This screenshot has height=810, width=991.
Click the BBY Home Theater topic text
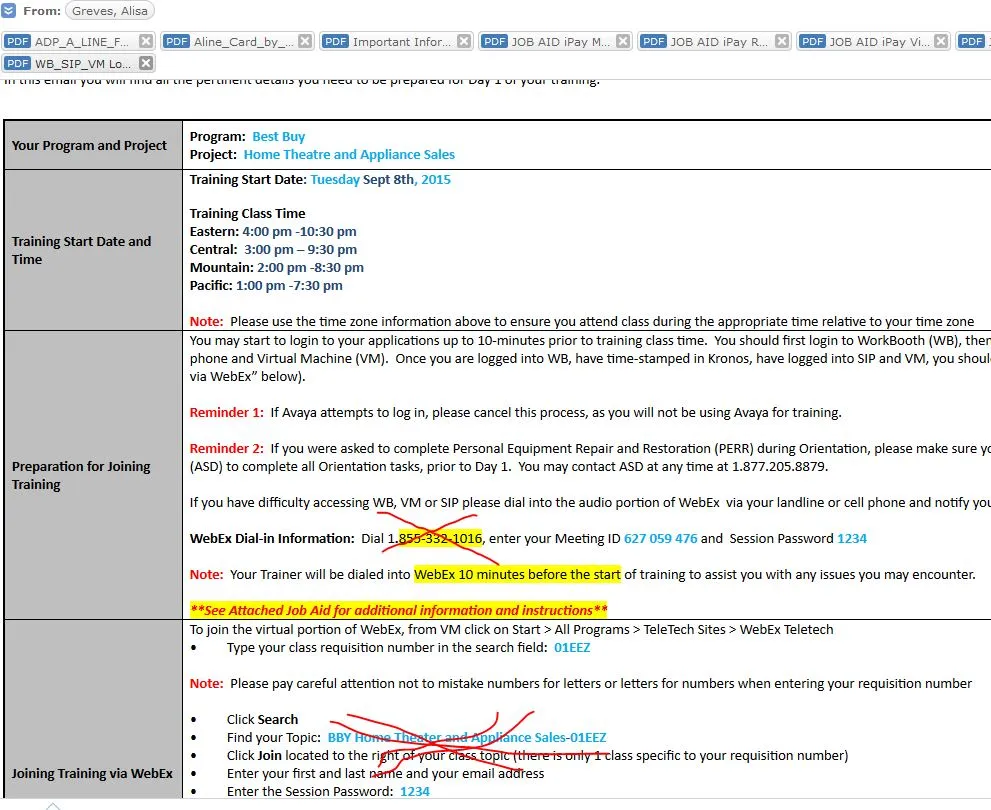click(467, 738)
